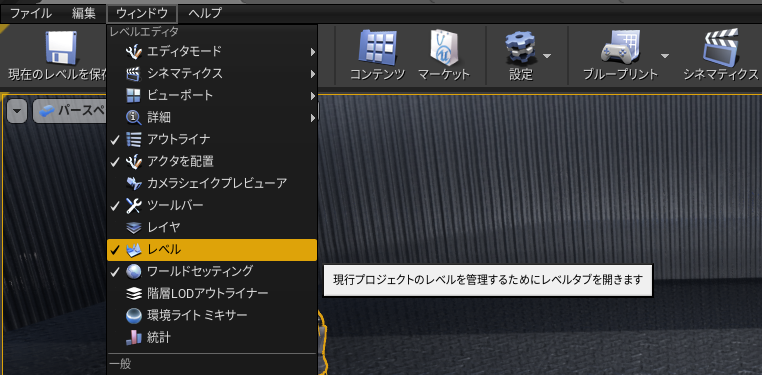Toggle the ツールバー checked item

point(212,205)
